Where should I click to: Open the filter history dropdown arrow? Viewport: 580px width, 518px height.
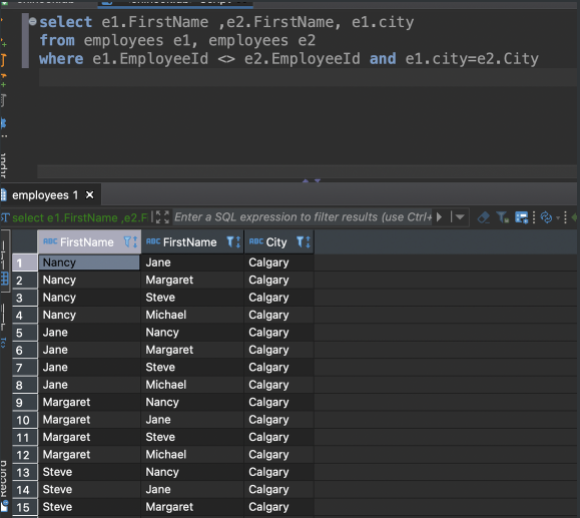(x=460, y=217)
